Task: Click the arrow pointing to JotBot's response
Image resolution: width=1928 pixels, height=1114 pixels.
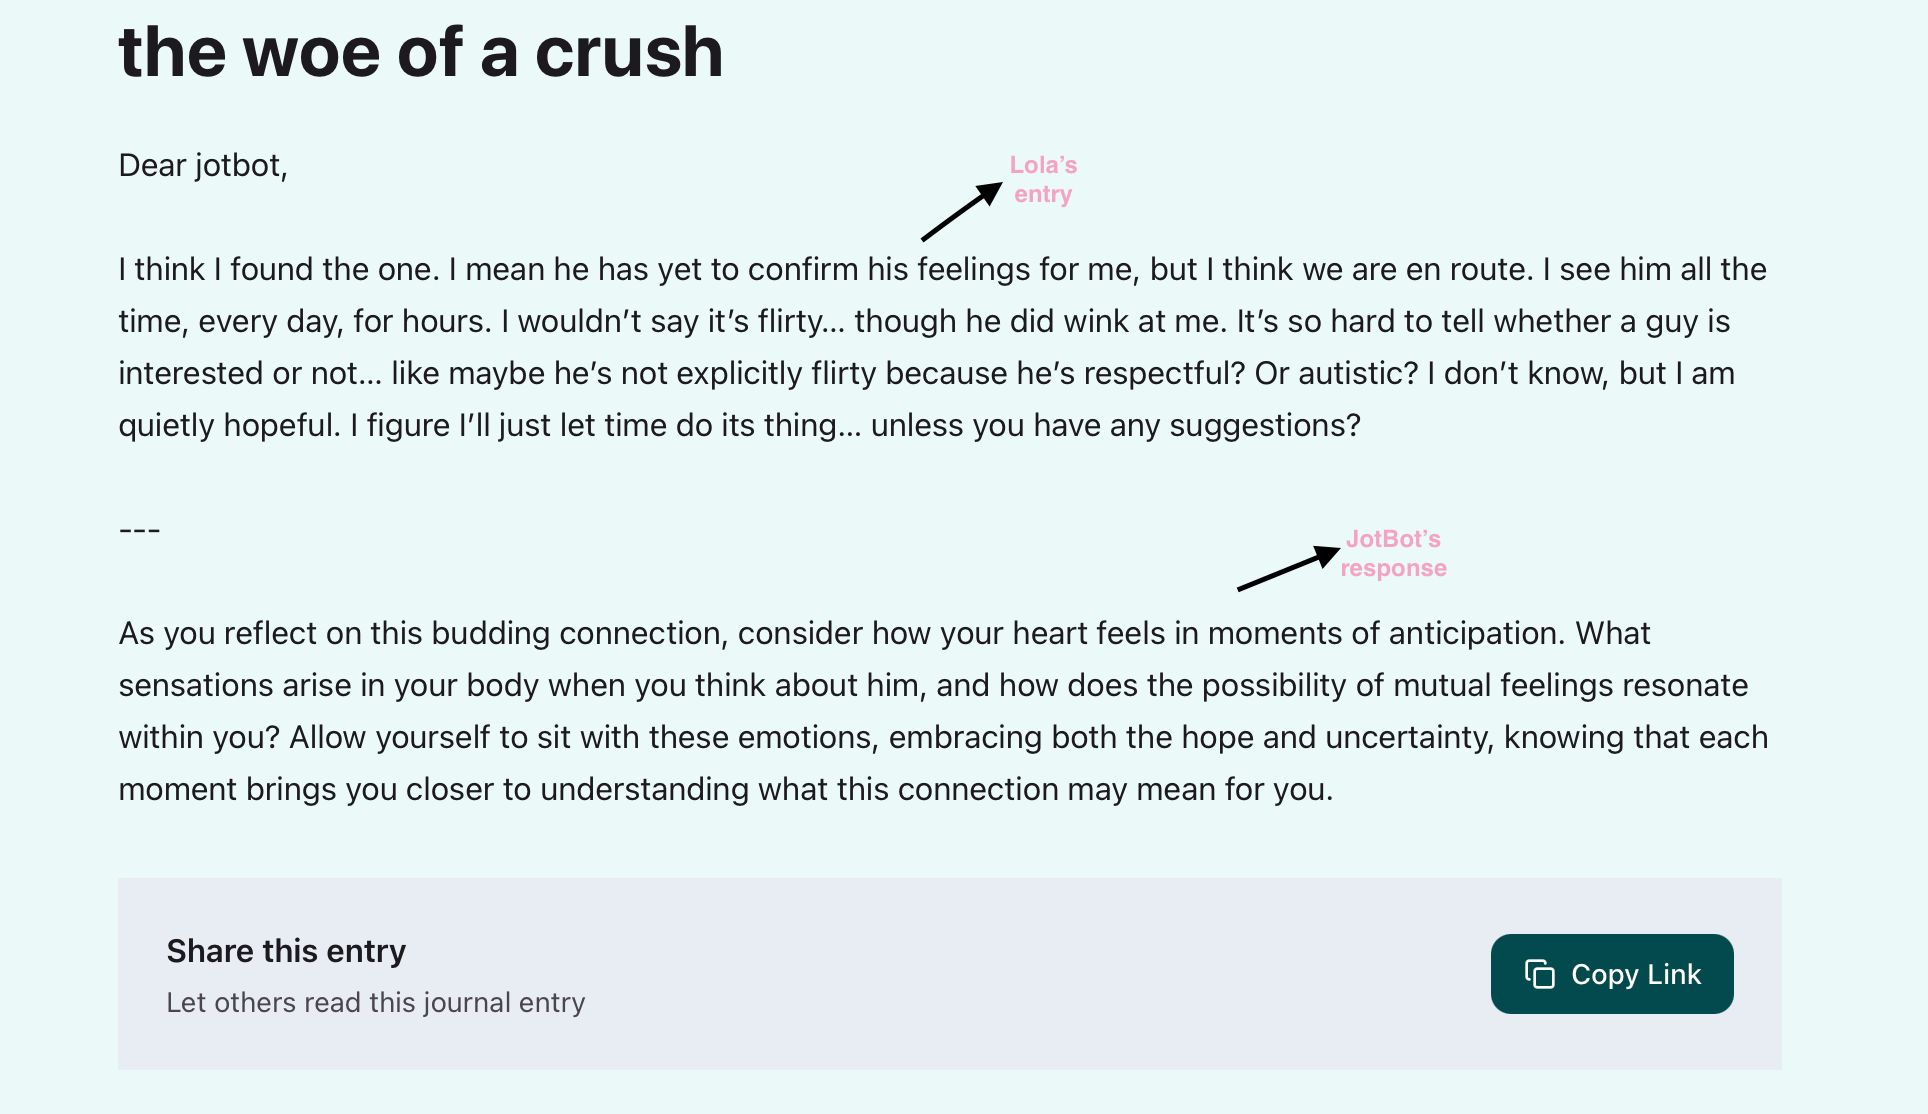Action: [1287, 569]
